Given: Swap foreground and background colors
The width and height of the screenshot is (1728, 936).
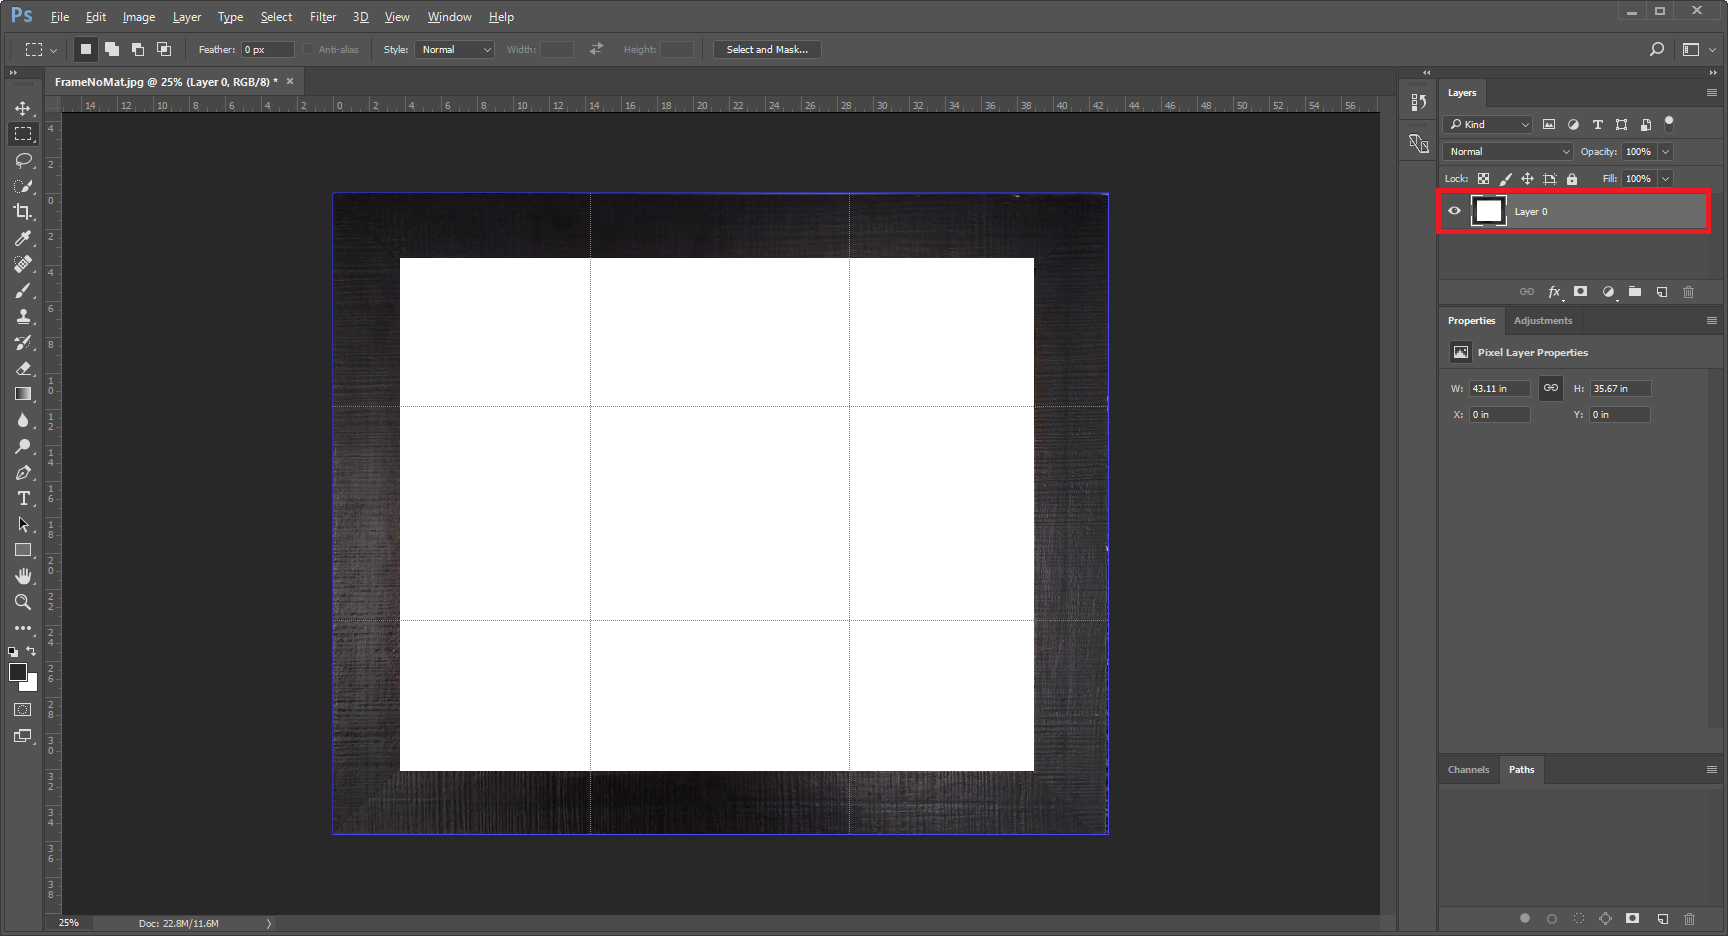Looking at the screenshot, I should 31,651.
